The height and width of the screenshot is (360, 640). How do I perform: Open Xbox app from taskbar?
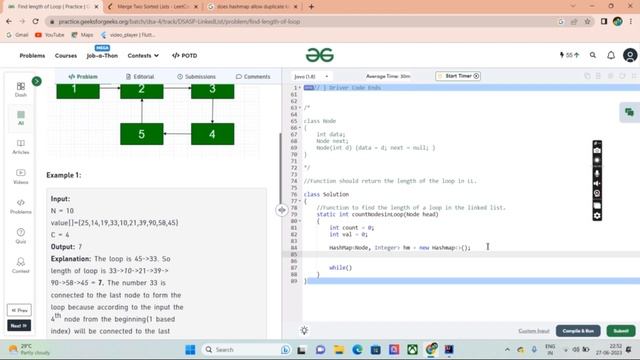[x=413, y=349]
